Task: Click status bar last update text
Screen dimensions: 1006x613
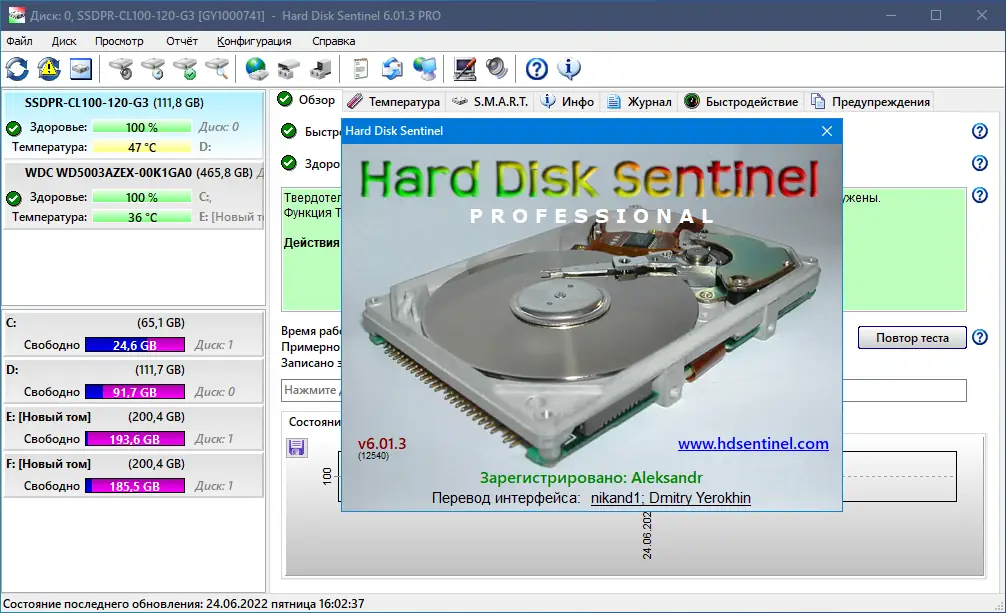Action: (x=183, y=604)
